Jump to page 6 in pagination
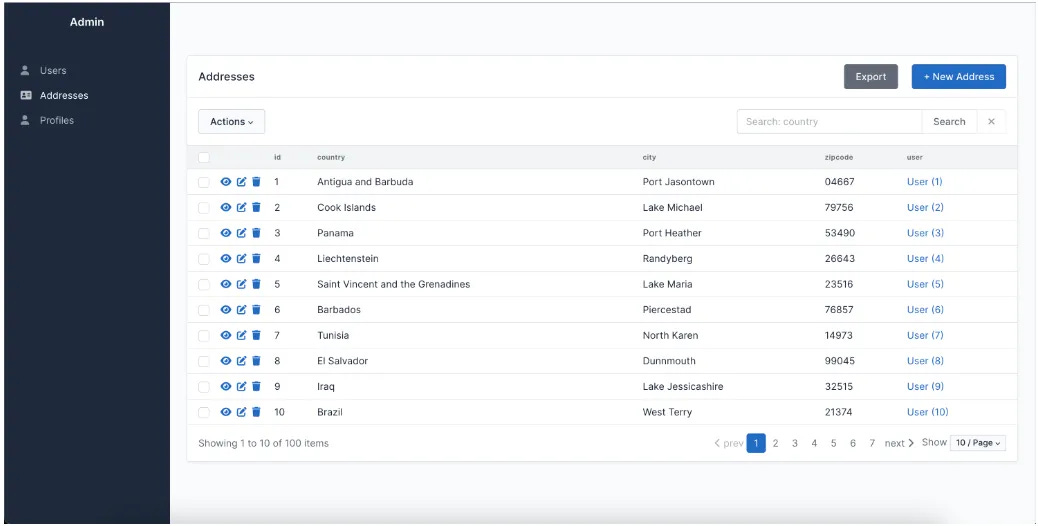Screen dimensions: 1038x526 click(853, 443)
